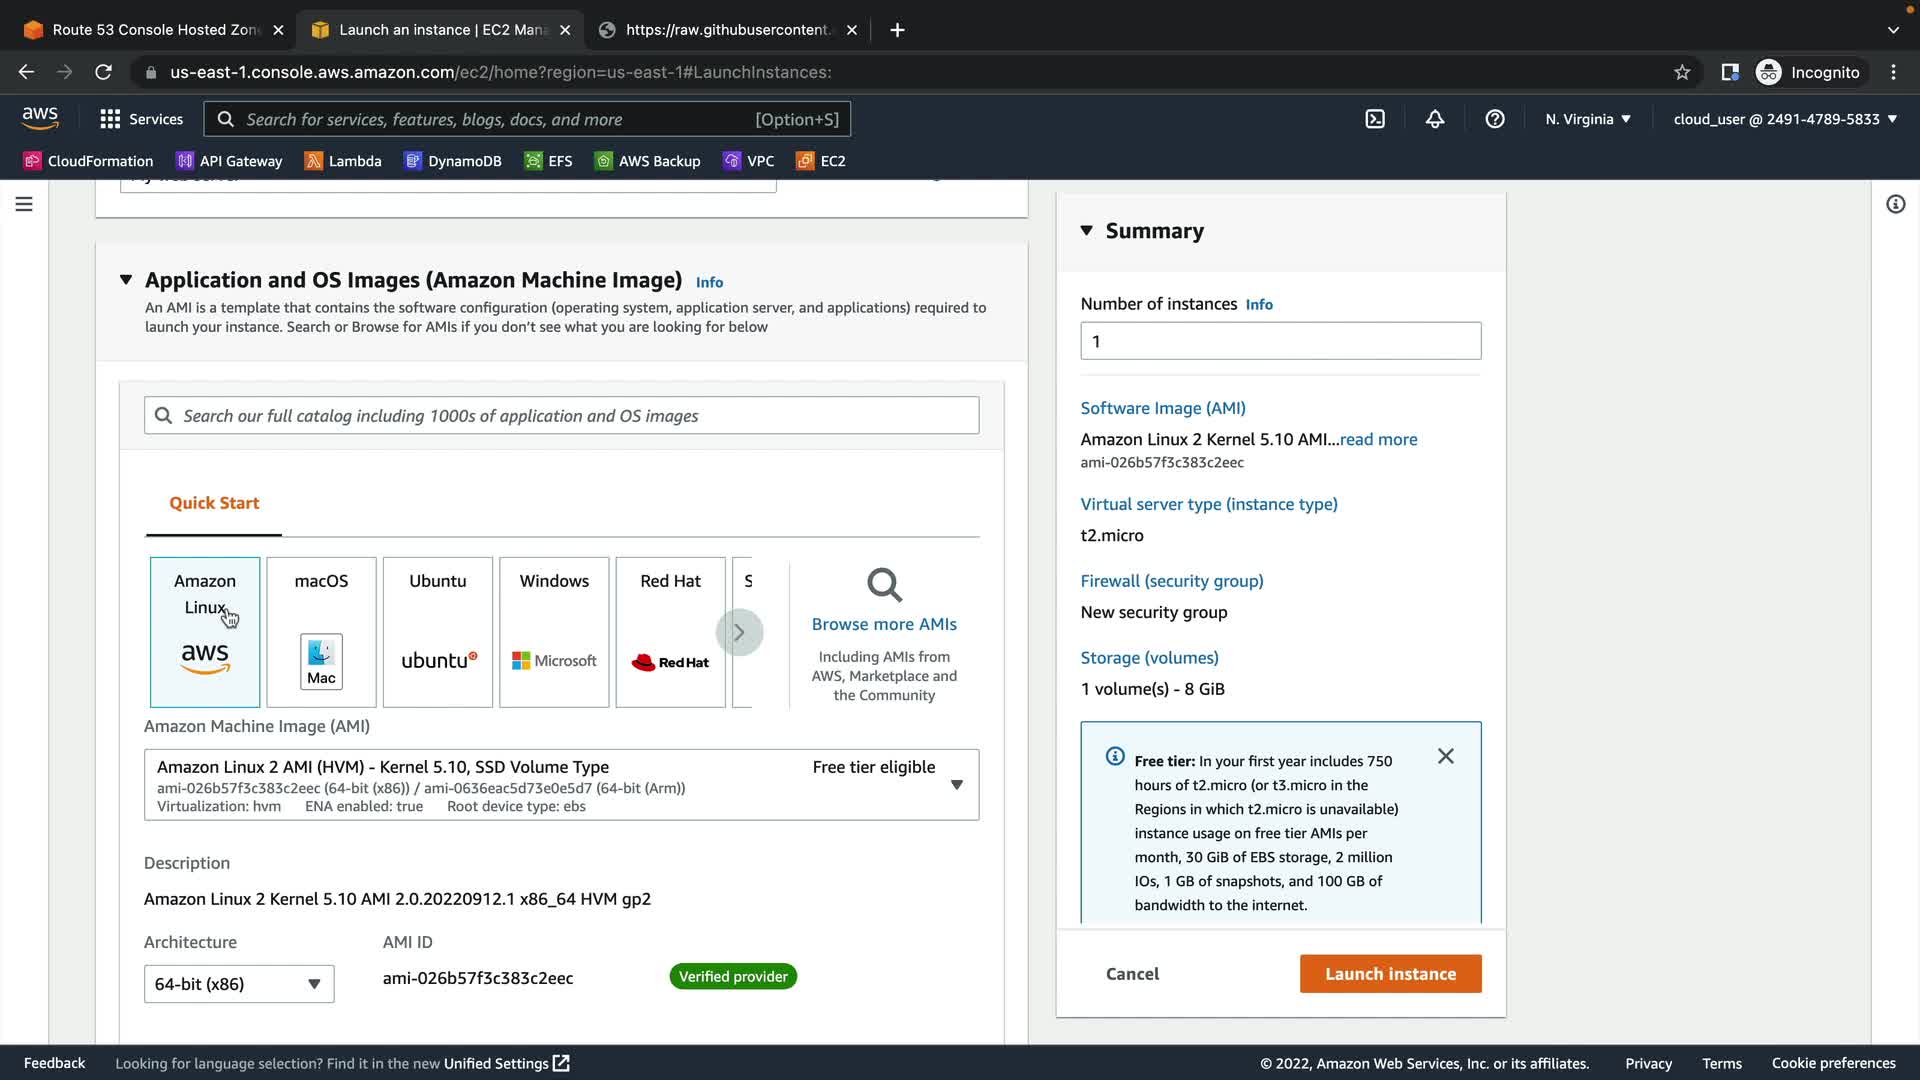
Task: Expand the Amazon Machine Image selection dropdown
Action: coord(956,785)
